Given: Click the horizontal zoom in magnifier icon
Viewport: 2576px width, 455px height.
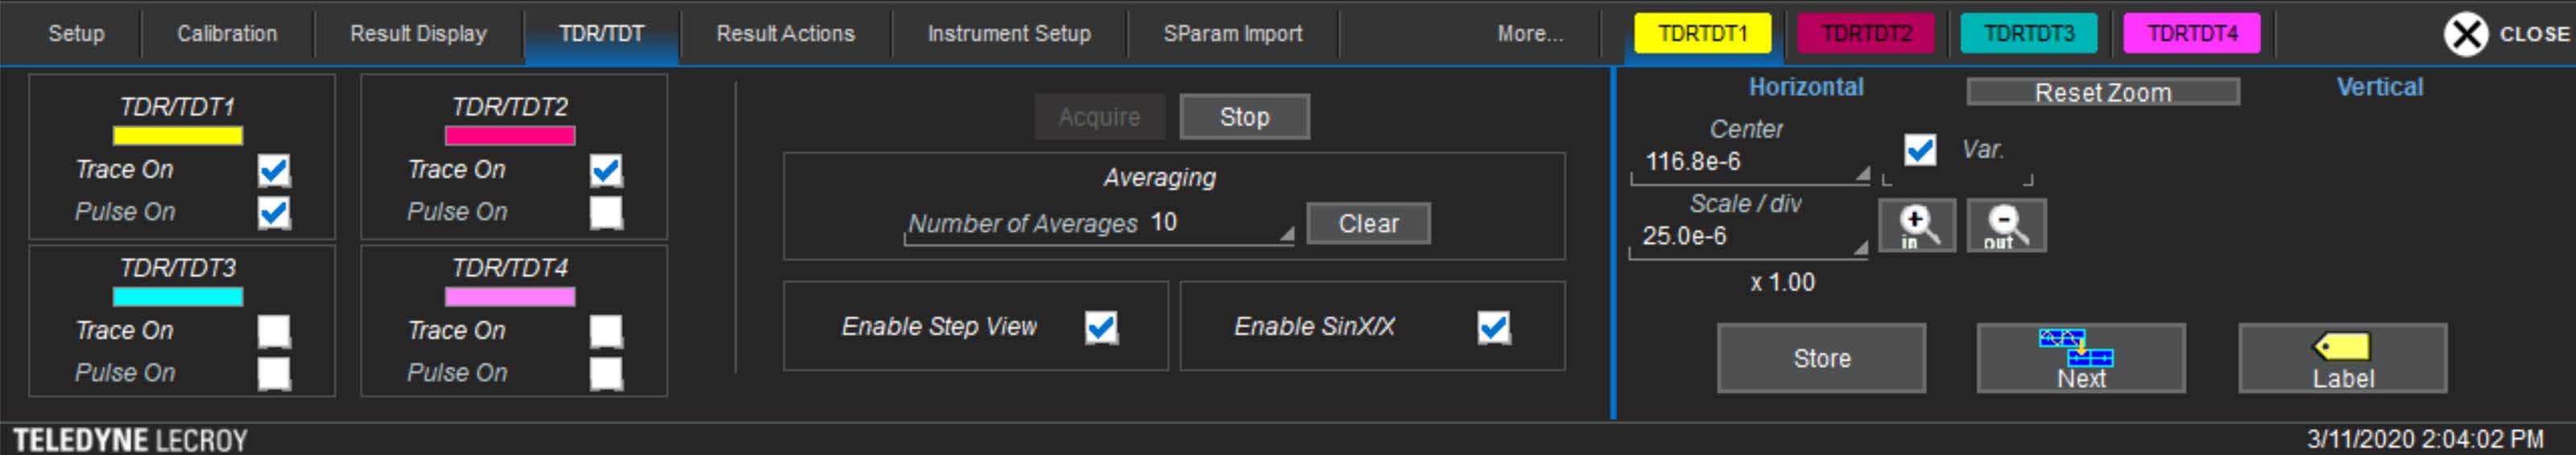Looking at the screenshot, I should tap(1916, 225).
